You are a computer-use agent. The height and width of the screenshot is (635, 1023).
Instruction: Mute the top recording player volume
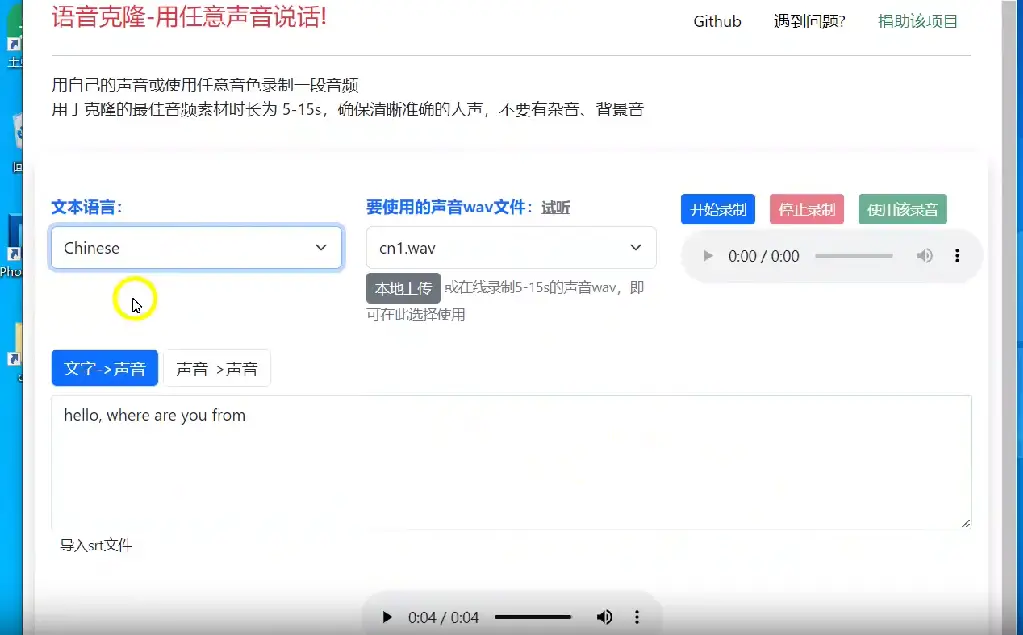pyautogui.click(x=925, y=256)
